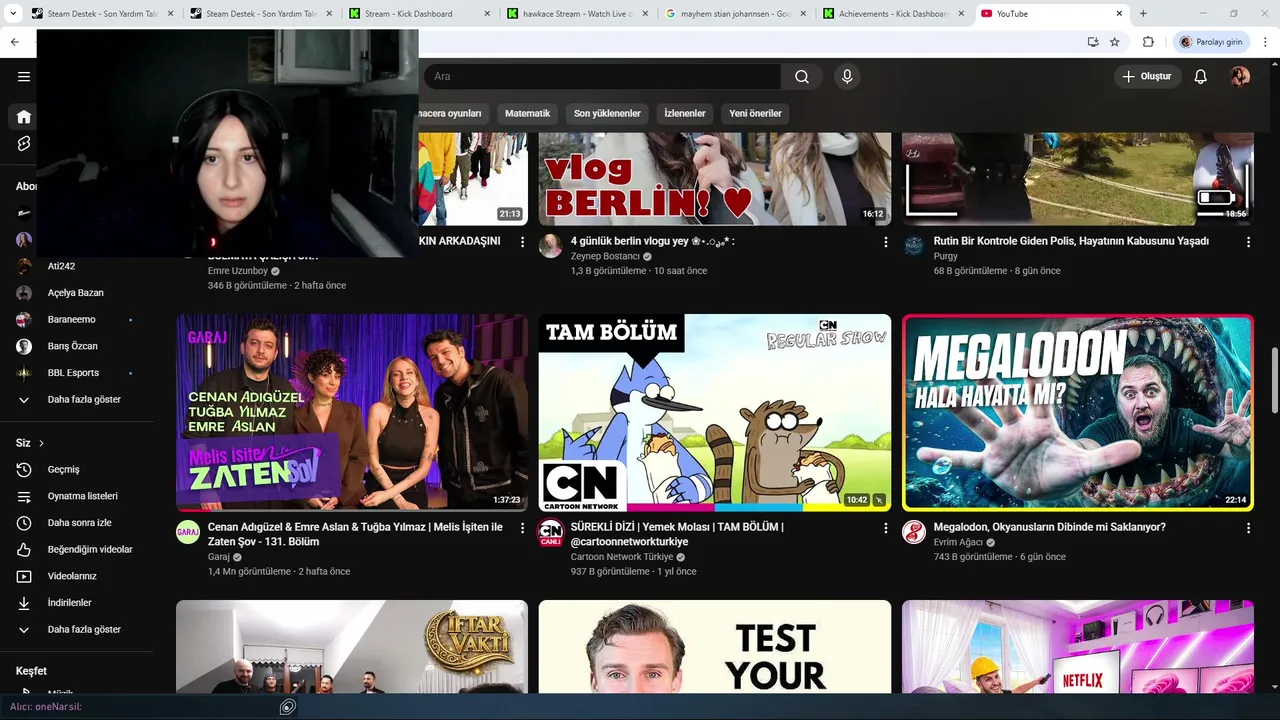This screenshot has height=720, width=1280.
Task: Click the search magnifier button
Action: coord(802,76)
